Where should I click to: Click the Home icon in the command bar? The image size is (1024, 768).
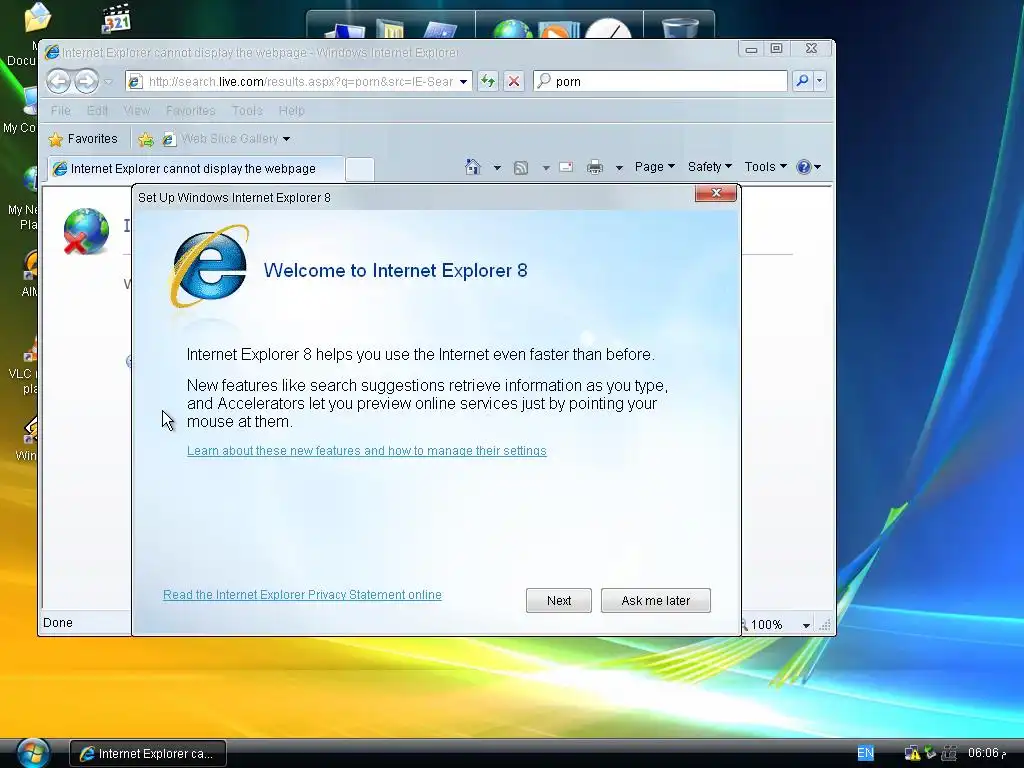(472, 167)
